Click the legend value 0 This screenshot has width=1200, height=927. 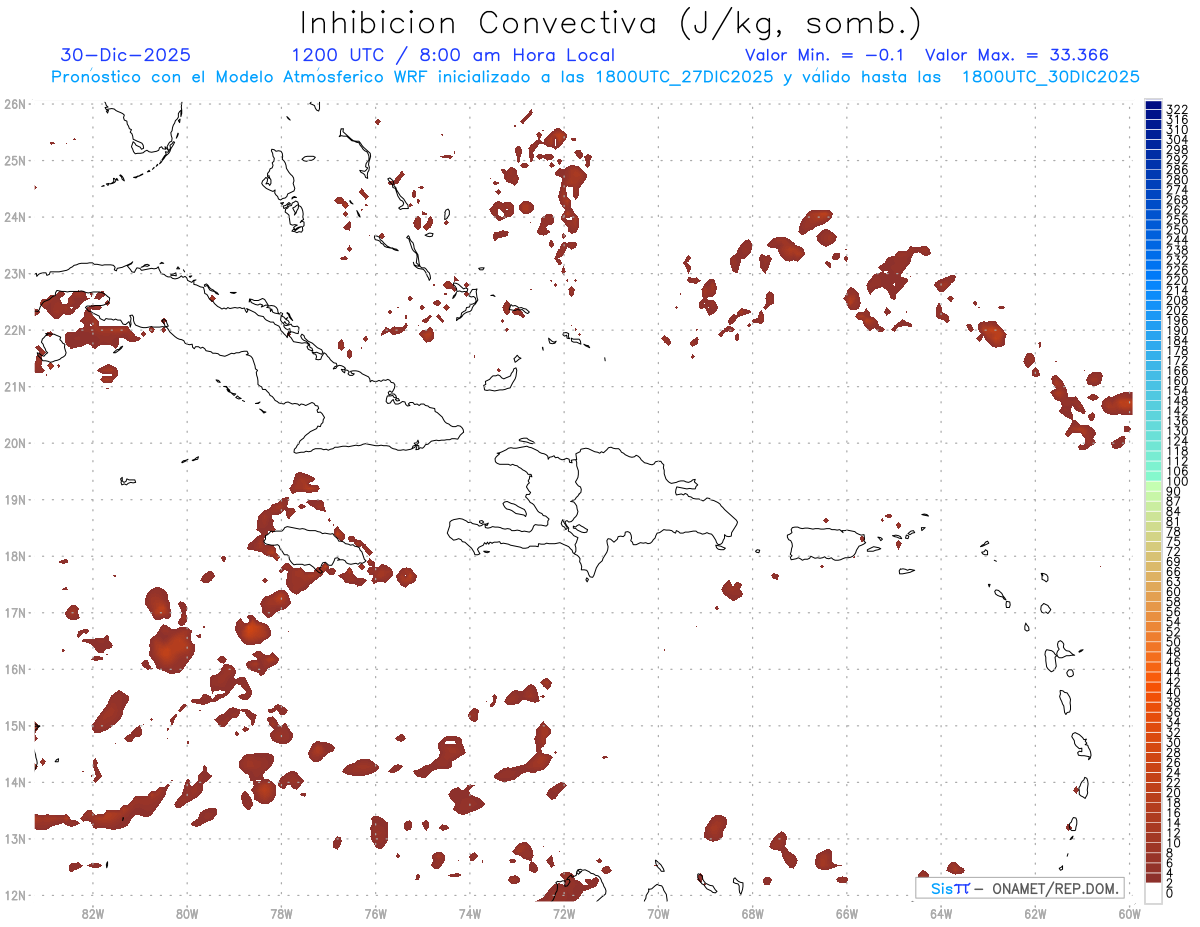click(1170, 893)
